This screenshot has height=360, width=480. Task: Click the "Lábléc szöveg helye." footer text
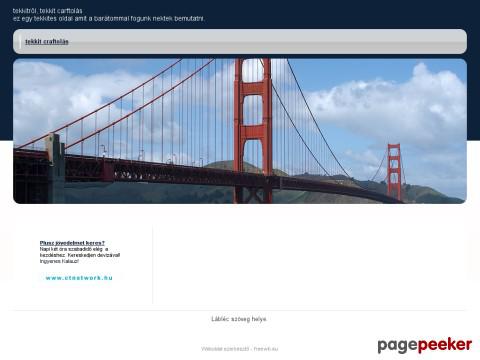pos(239,319)
